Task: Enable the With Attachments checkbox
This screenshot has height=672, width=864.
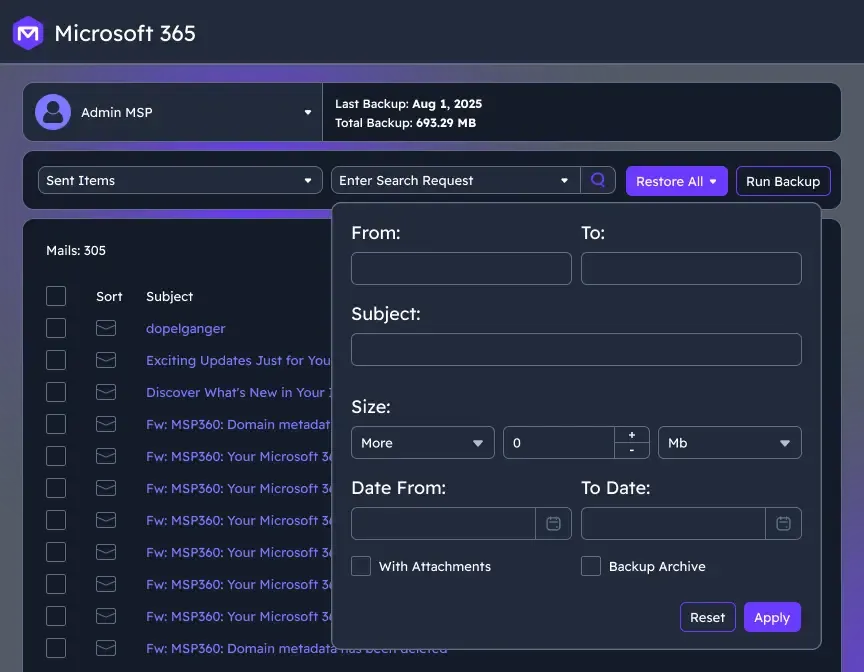Action: click(x=361, y=566)
